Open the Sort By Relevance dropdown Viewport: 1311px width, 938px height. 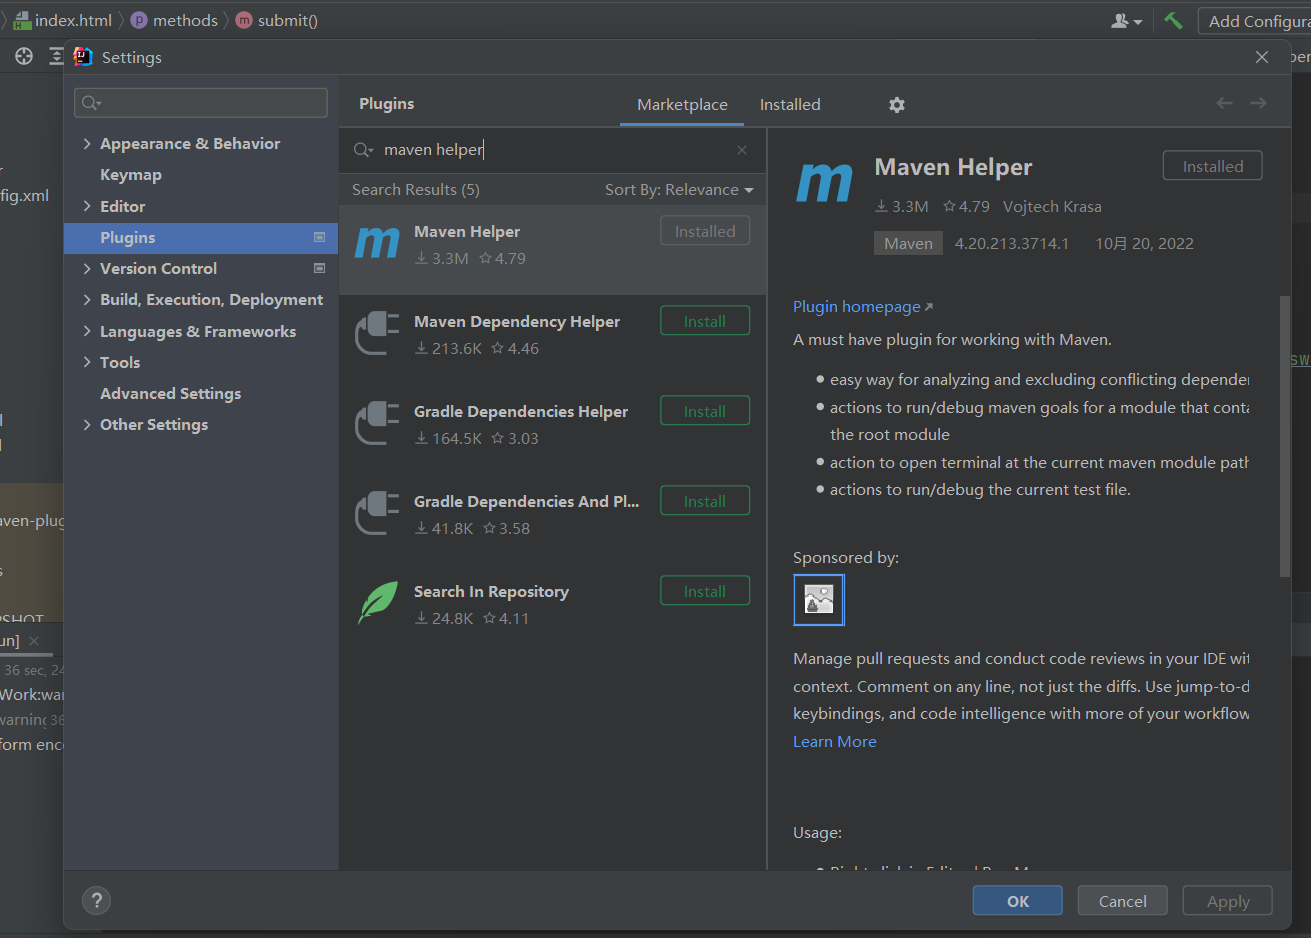coord(679,190)
